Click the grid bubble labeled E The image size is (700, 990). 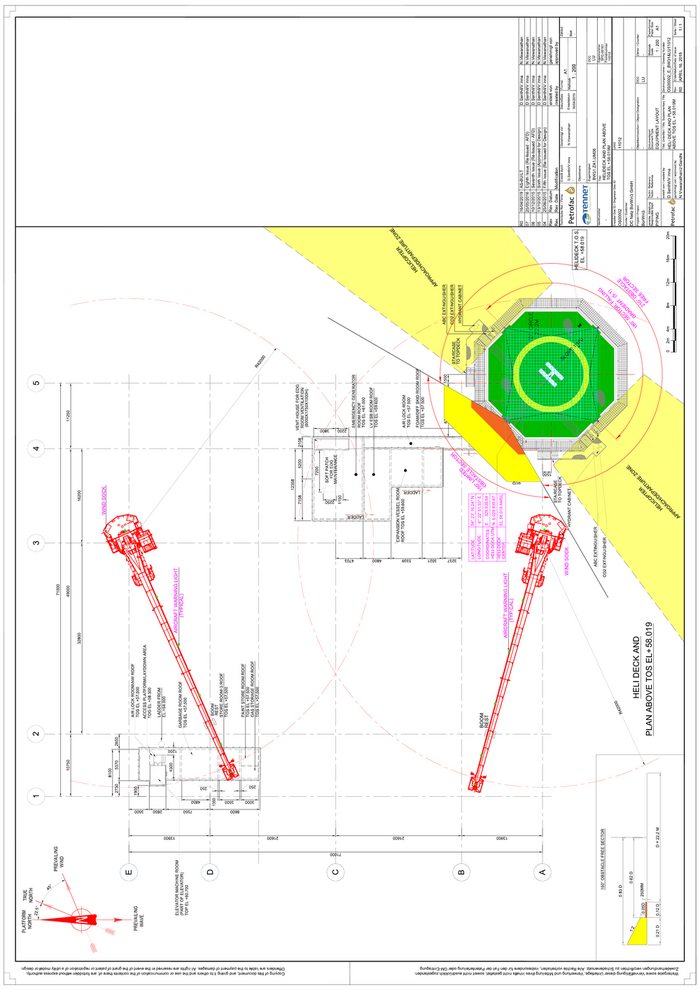tap(127, 871)
